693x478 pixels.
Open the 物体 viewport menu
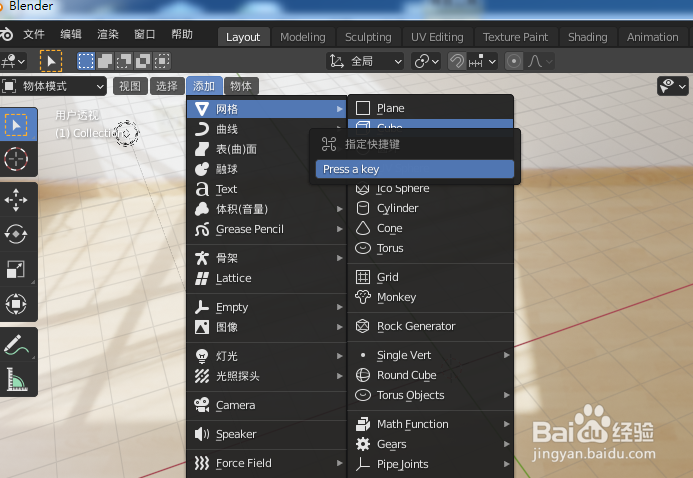tap(241, 86)
